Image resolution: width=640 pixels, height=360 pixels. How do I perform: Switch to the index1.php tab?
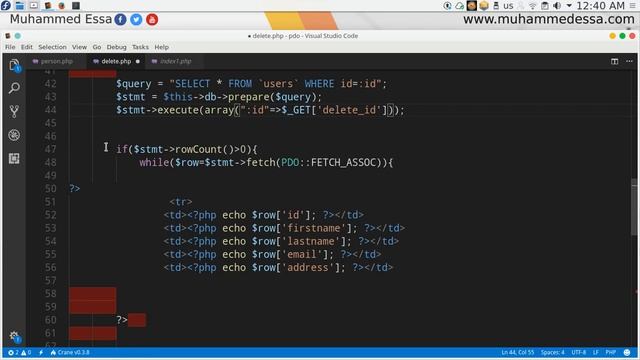pos(176,61)
